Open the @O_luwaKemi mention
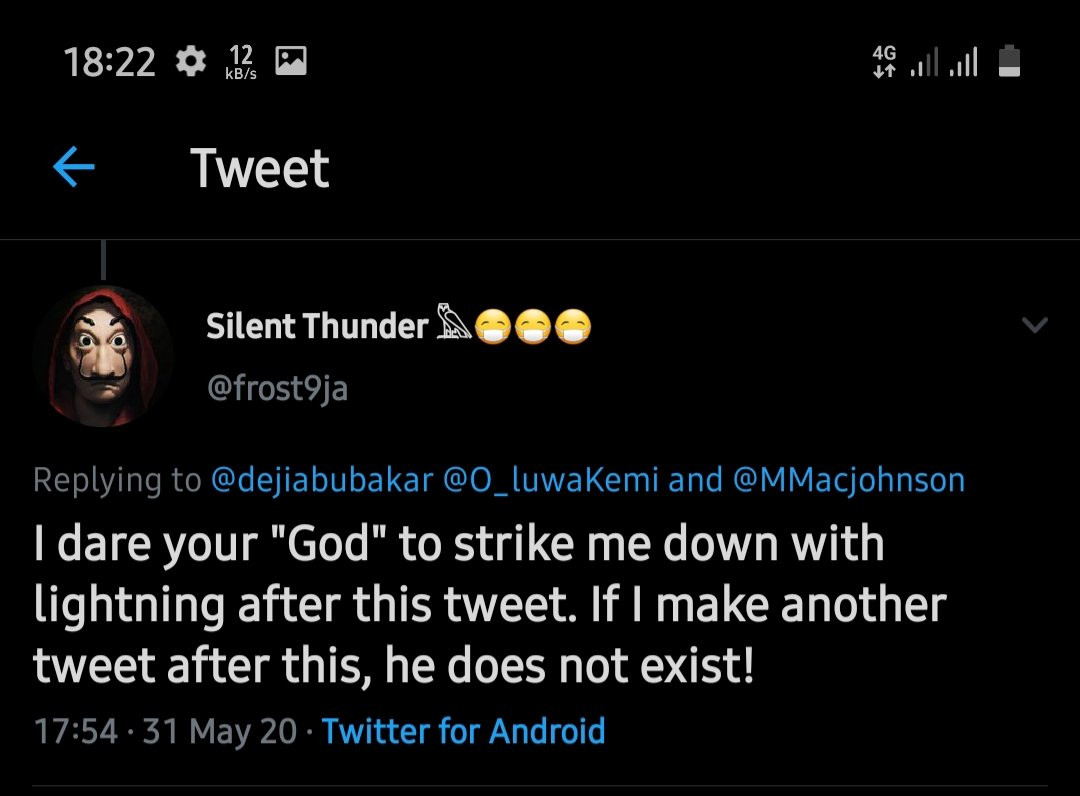1080x796 pixels. tap(550, 480)
